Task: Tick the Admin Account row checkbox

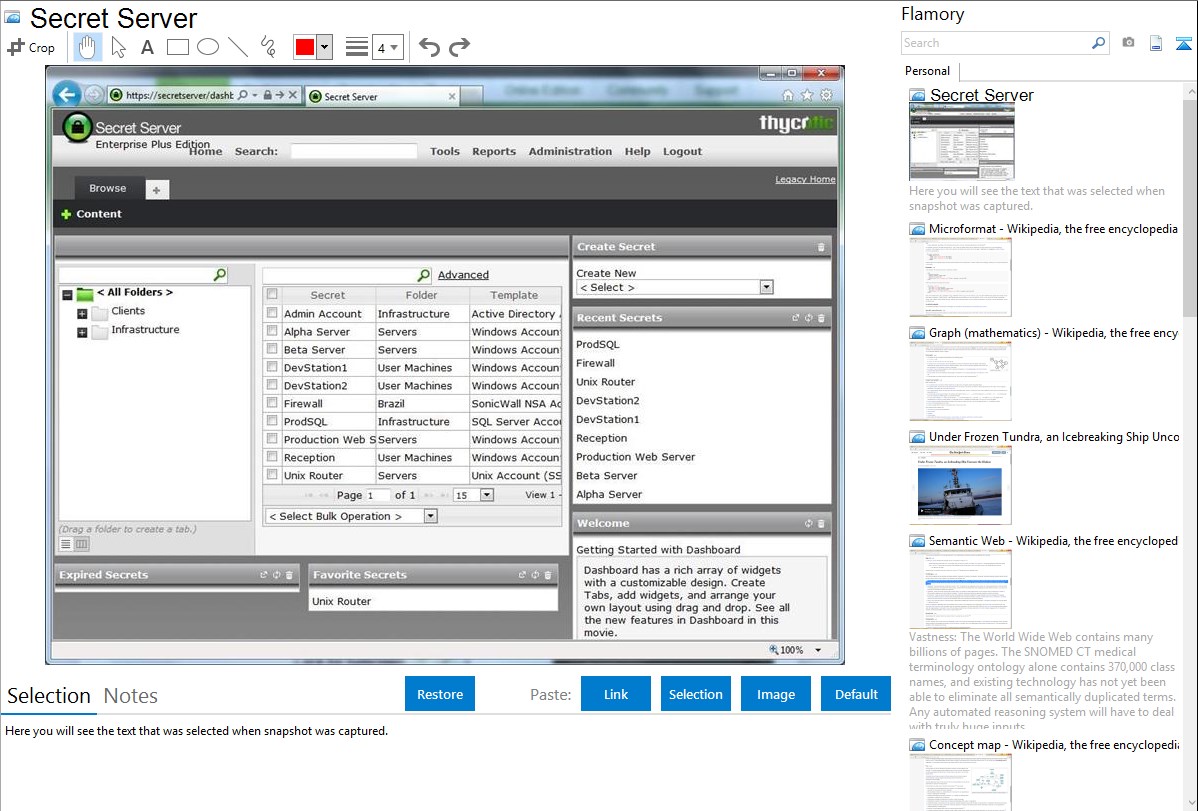Action: pyautogui.click(x=272, y=313)
